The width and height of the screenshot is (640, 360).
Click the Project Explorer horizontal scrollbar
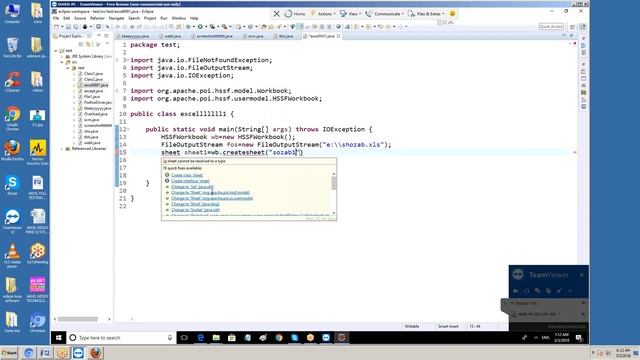point(78,319)
